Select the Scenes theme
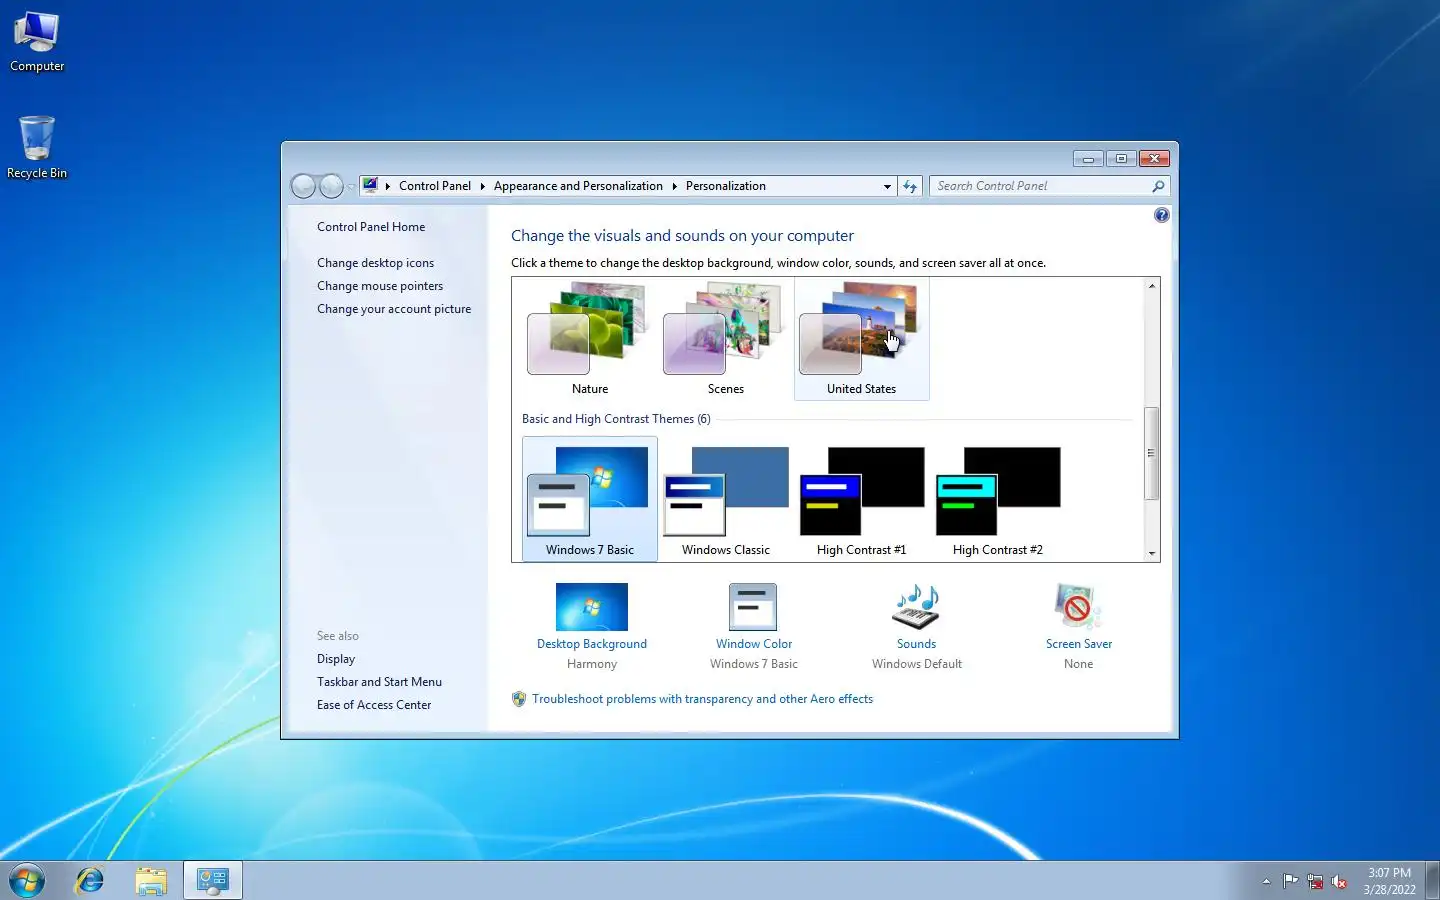 [x=725, y=339]
